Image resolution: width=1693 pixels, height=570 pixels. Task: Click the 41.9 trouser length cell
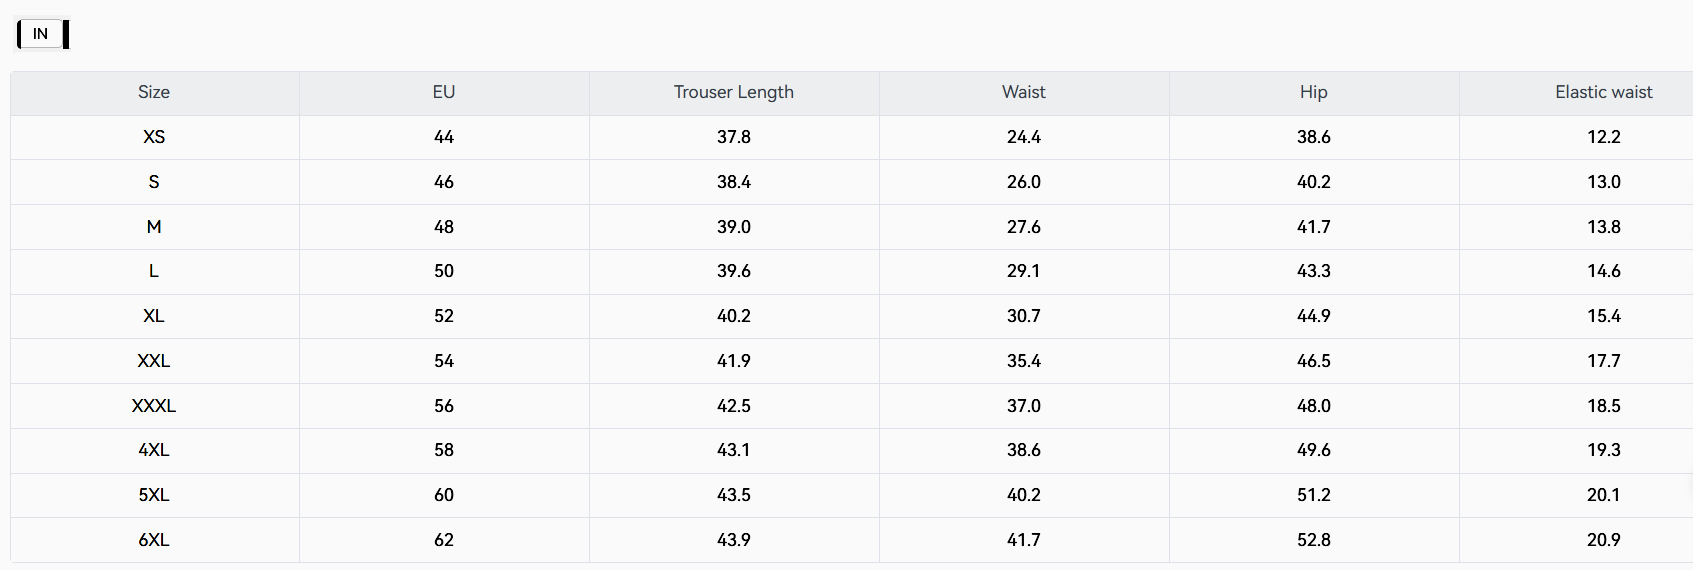click(x=734, y=361)
